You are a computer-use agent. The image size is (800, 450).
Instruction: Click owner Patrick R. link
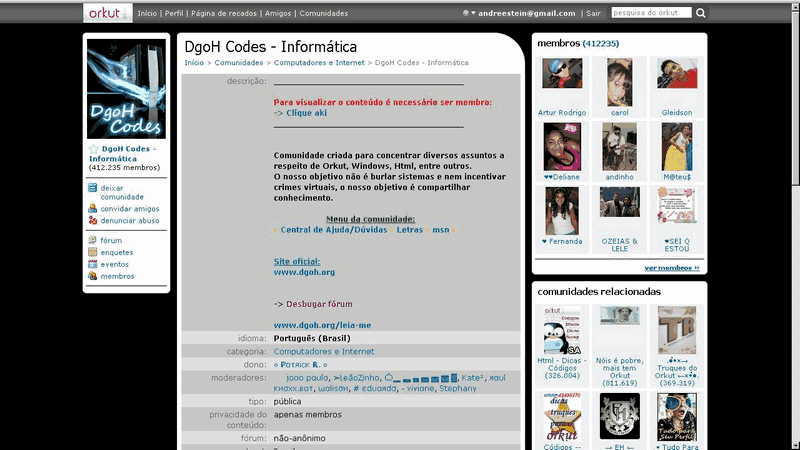[x=300, y=365]
